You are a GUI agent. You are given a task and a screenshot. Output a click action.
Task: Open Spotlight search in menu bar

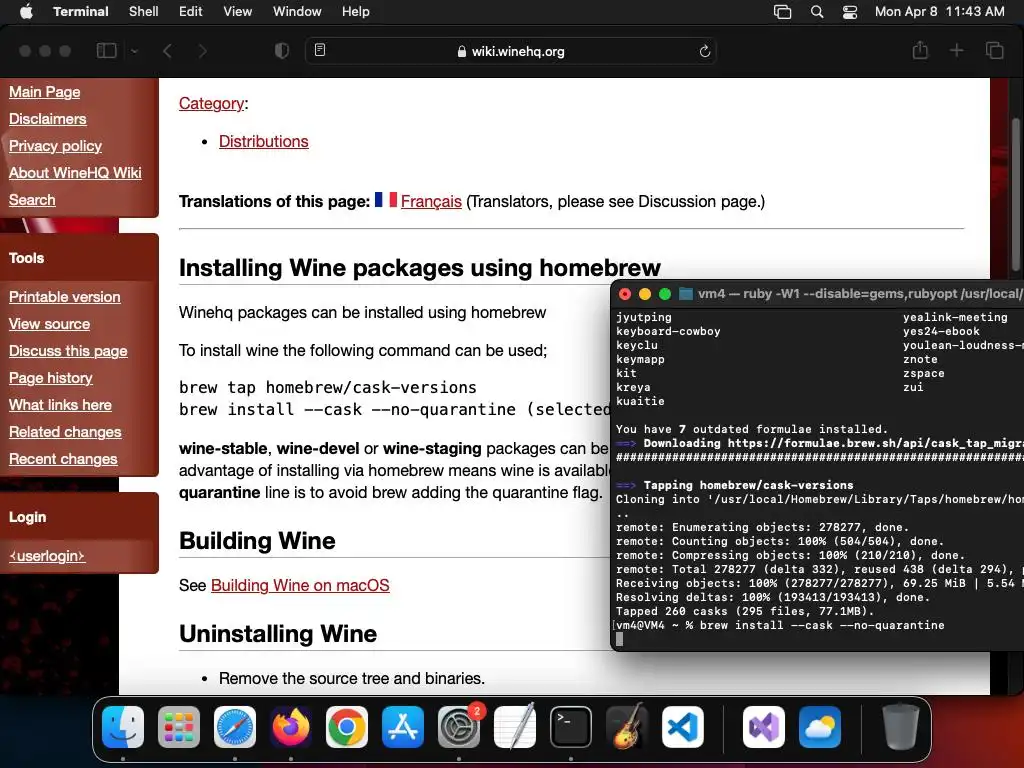tap(817, 12)
